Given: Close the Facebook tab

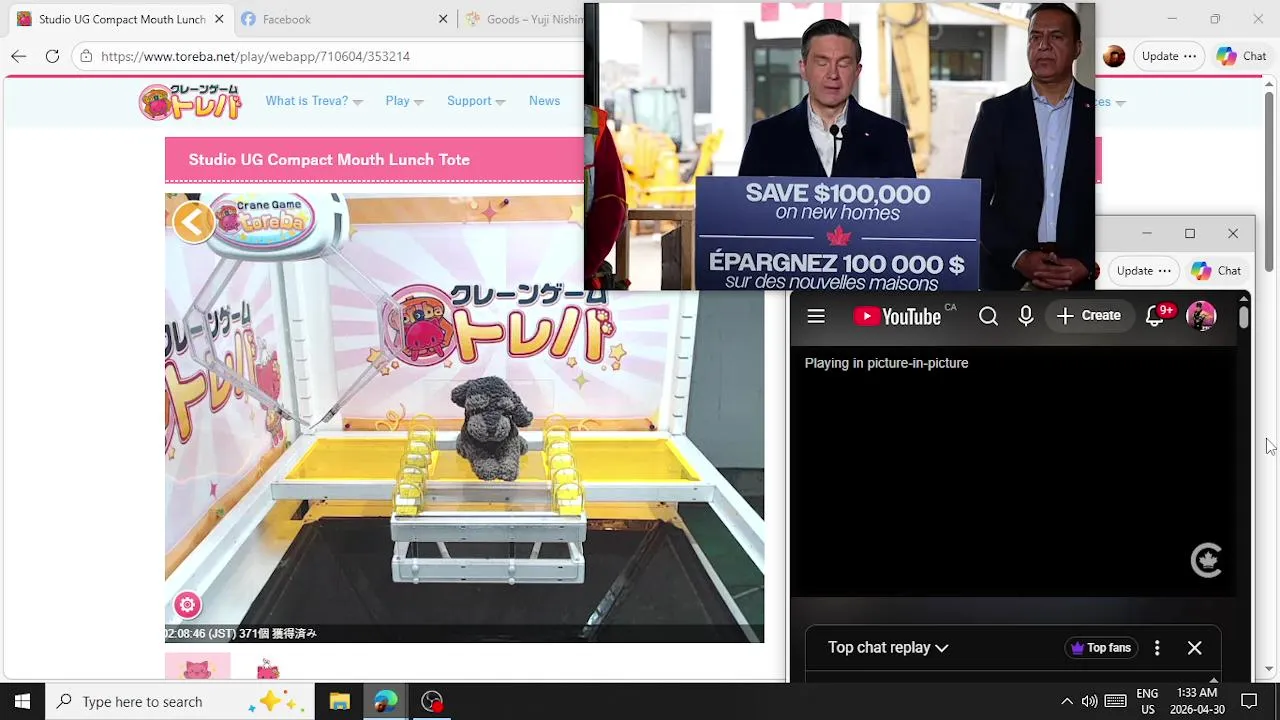Looking at the screenshot, I should tap(443, 19).
